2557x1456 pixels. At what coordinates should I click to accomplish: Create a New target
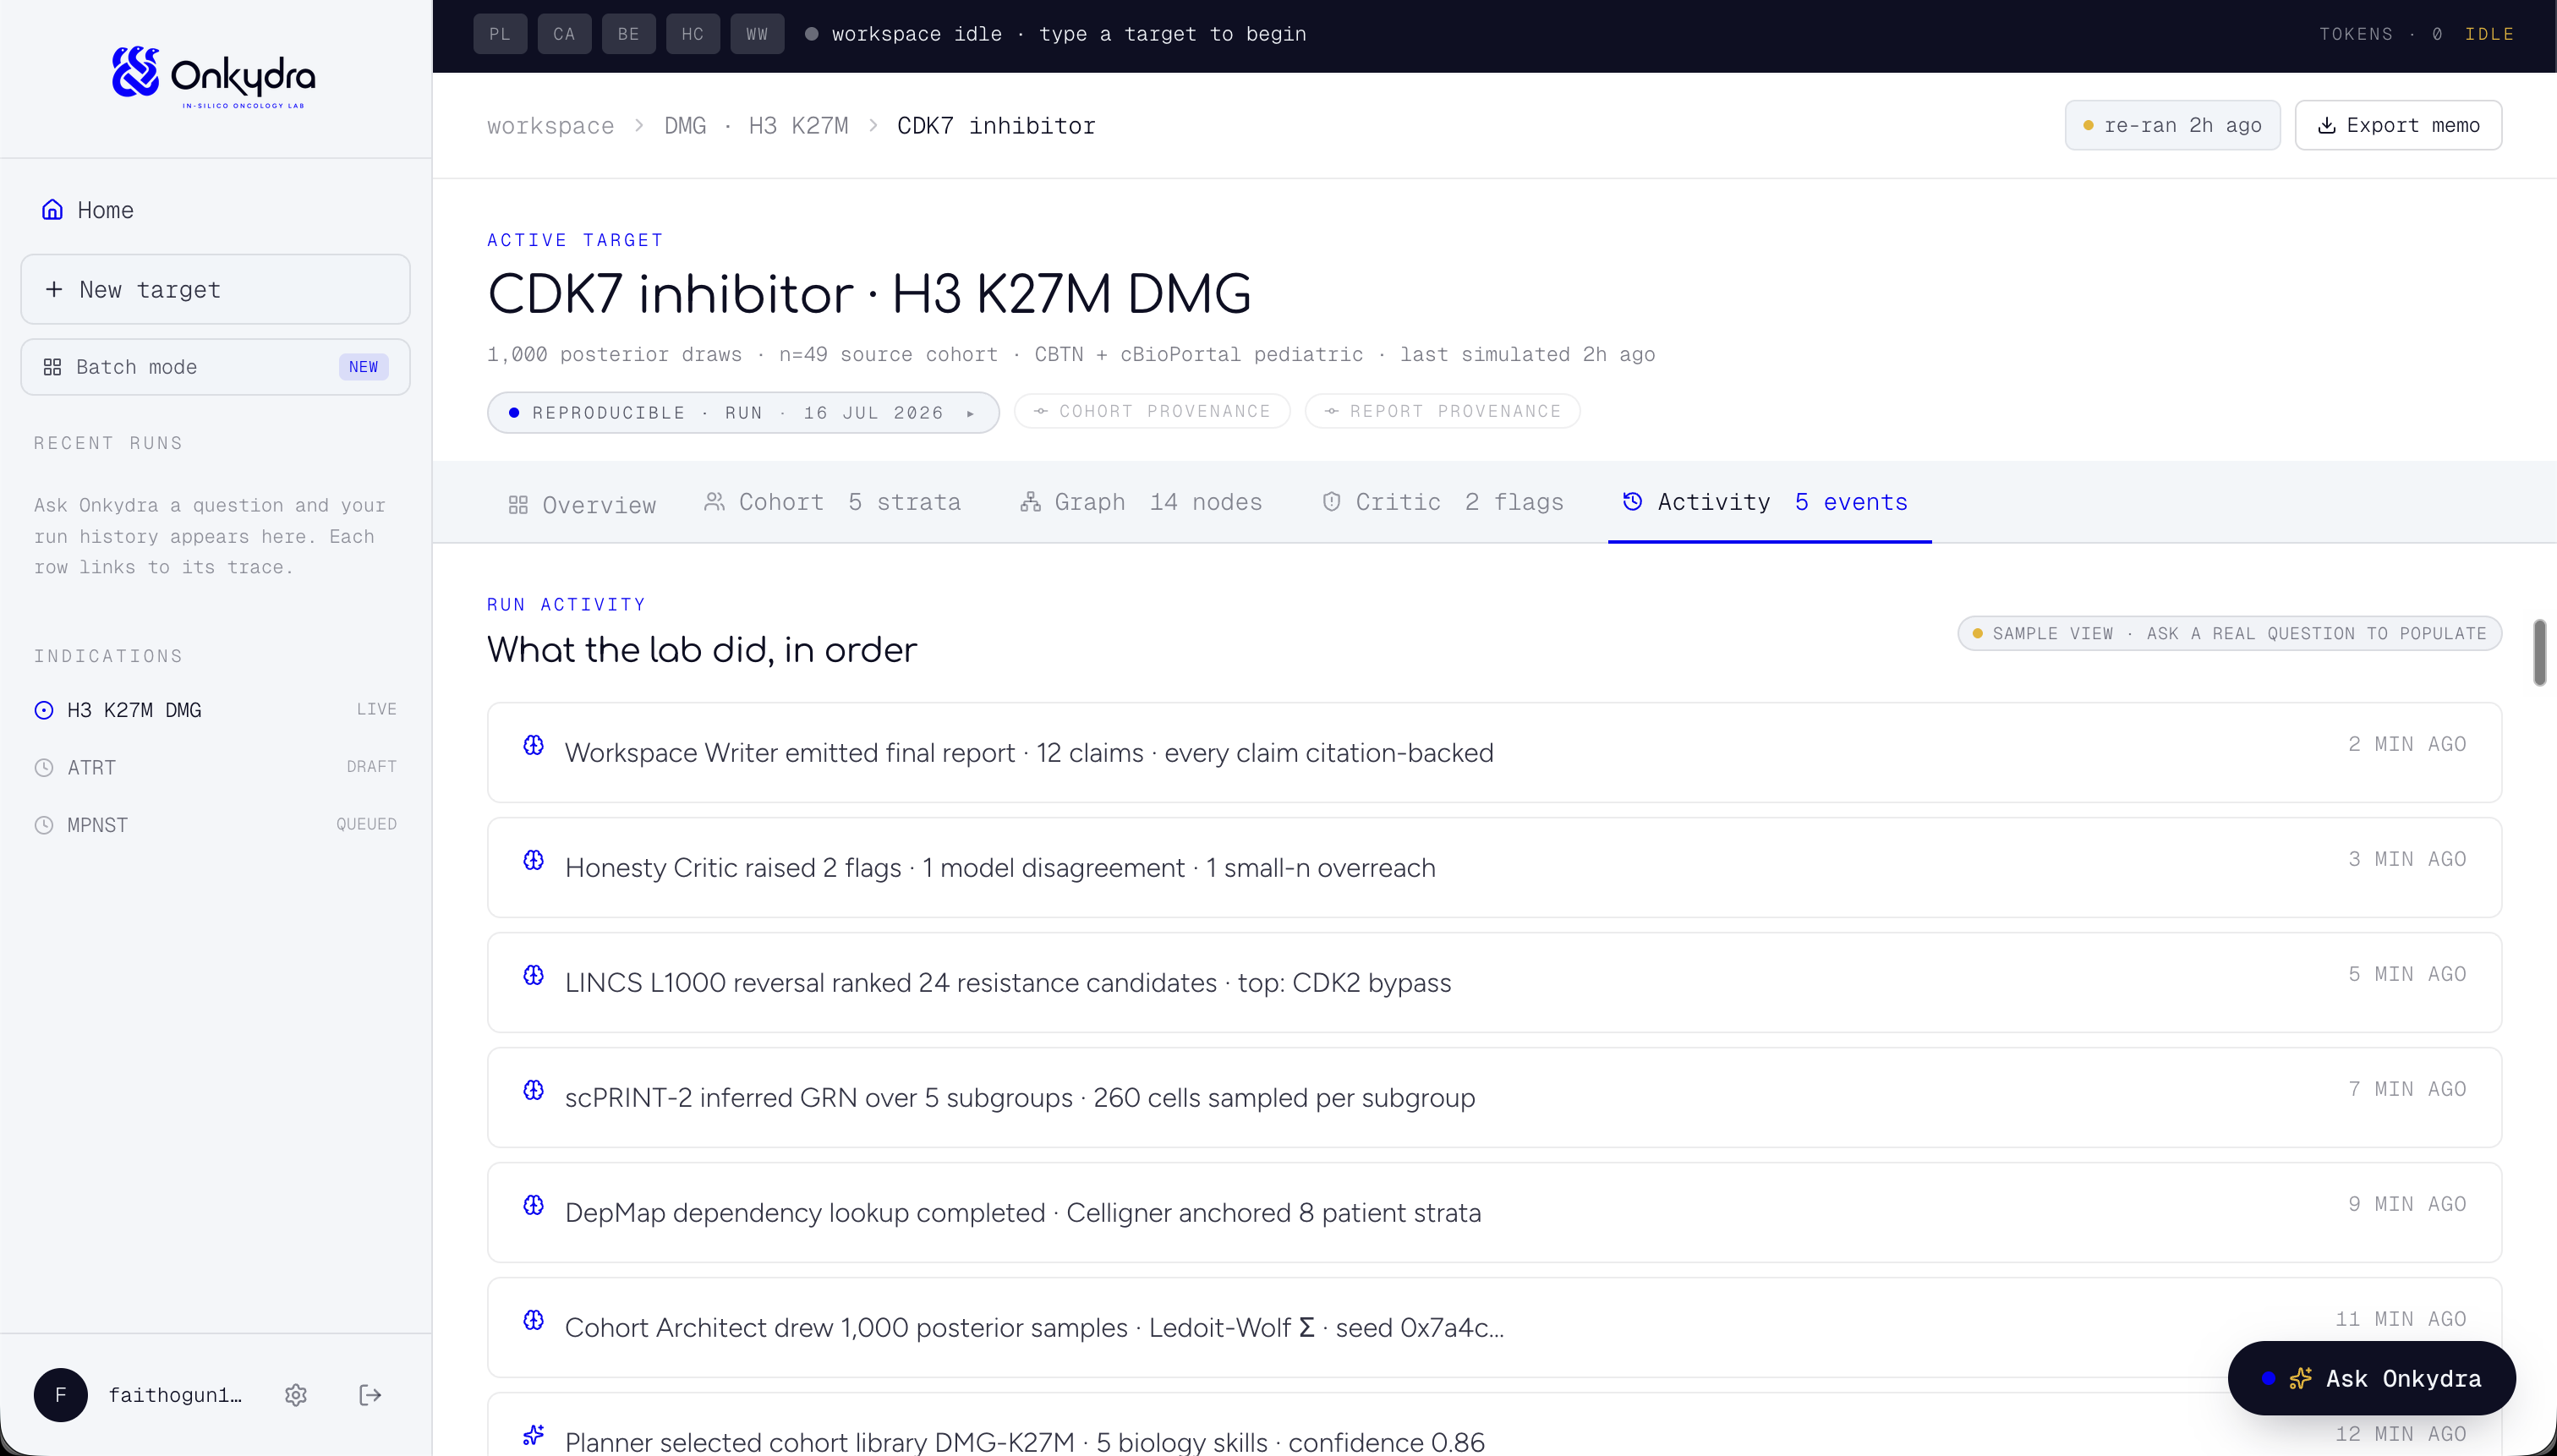(x=215, y=289)
